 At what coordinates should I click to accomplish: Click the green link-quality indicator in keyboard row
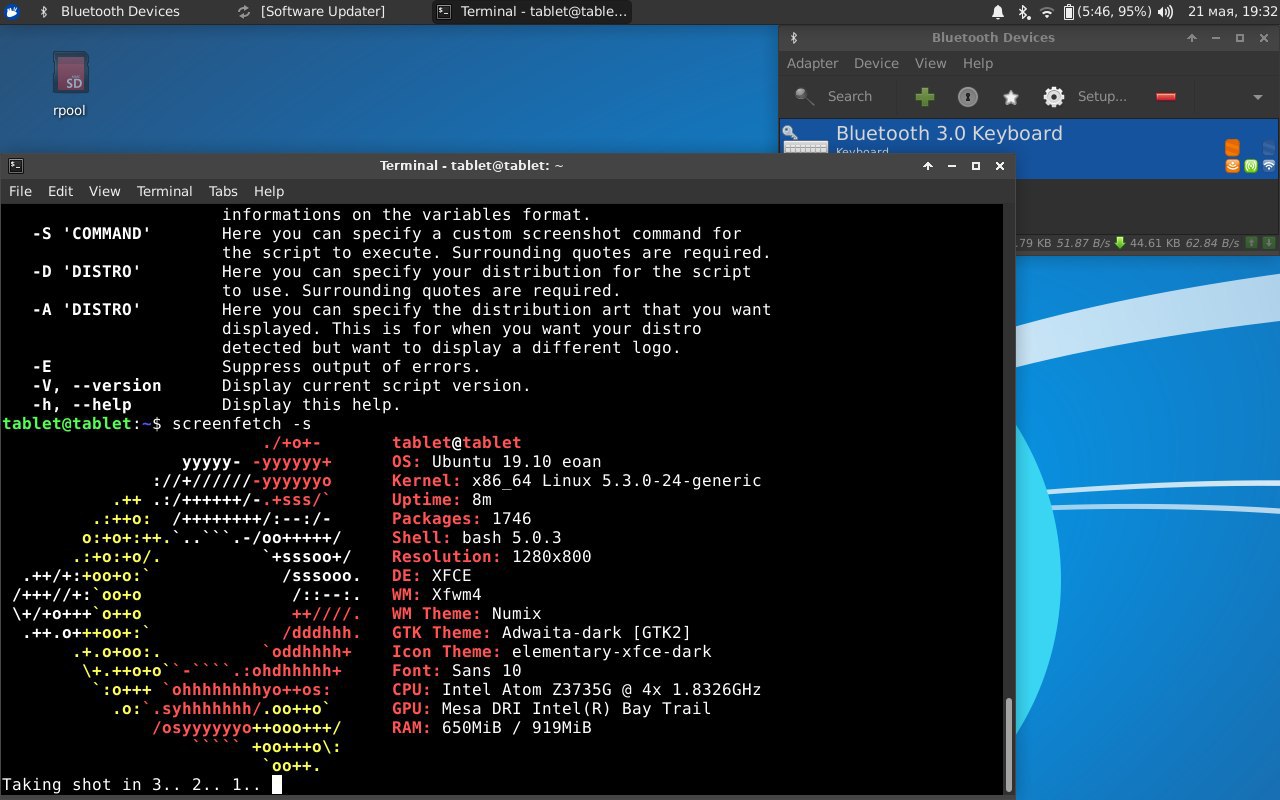click(x=1251, y=165)
